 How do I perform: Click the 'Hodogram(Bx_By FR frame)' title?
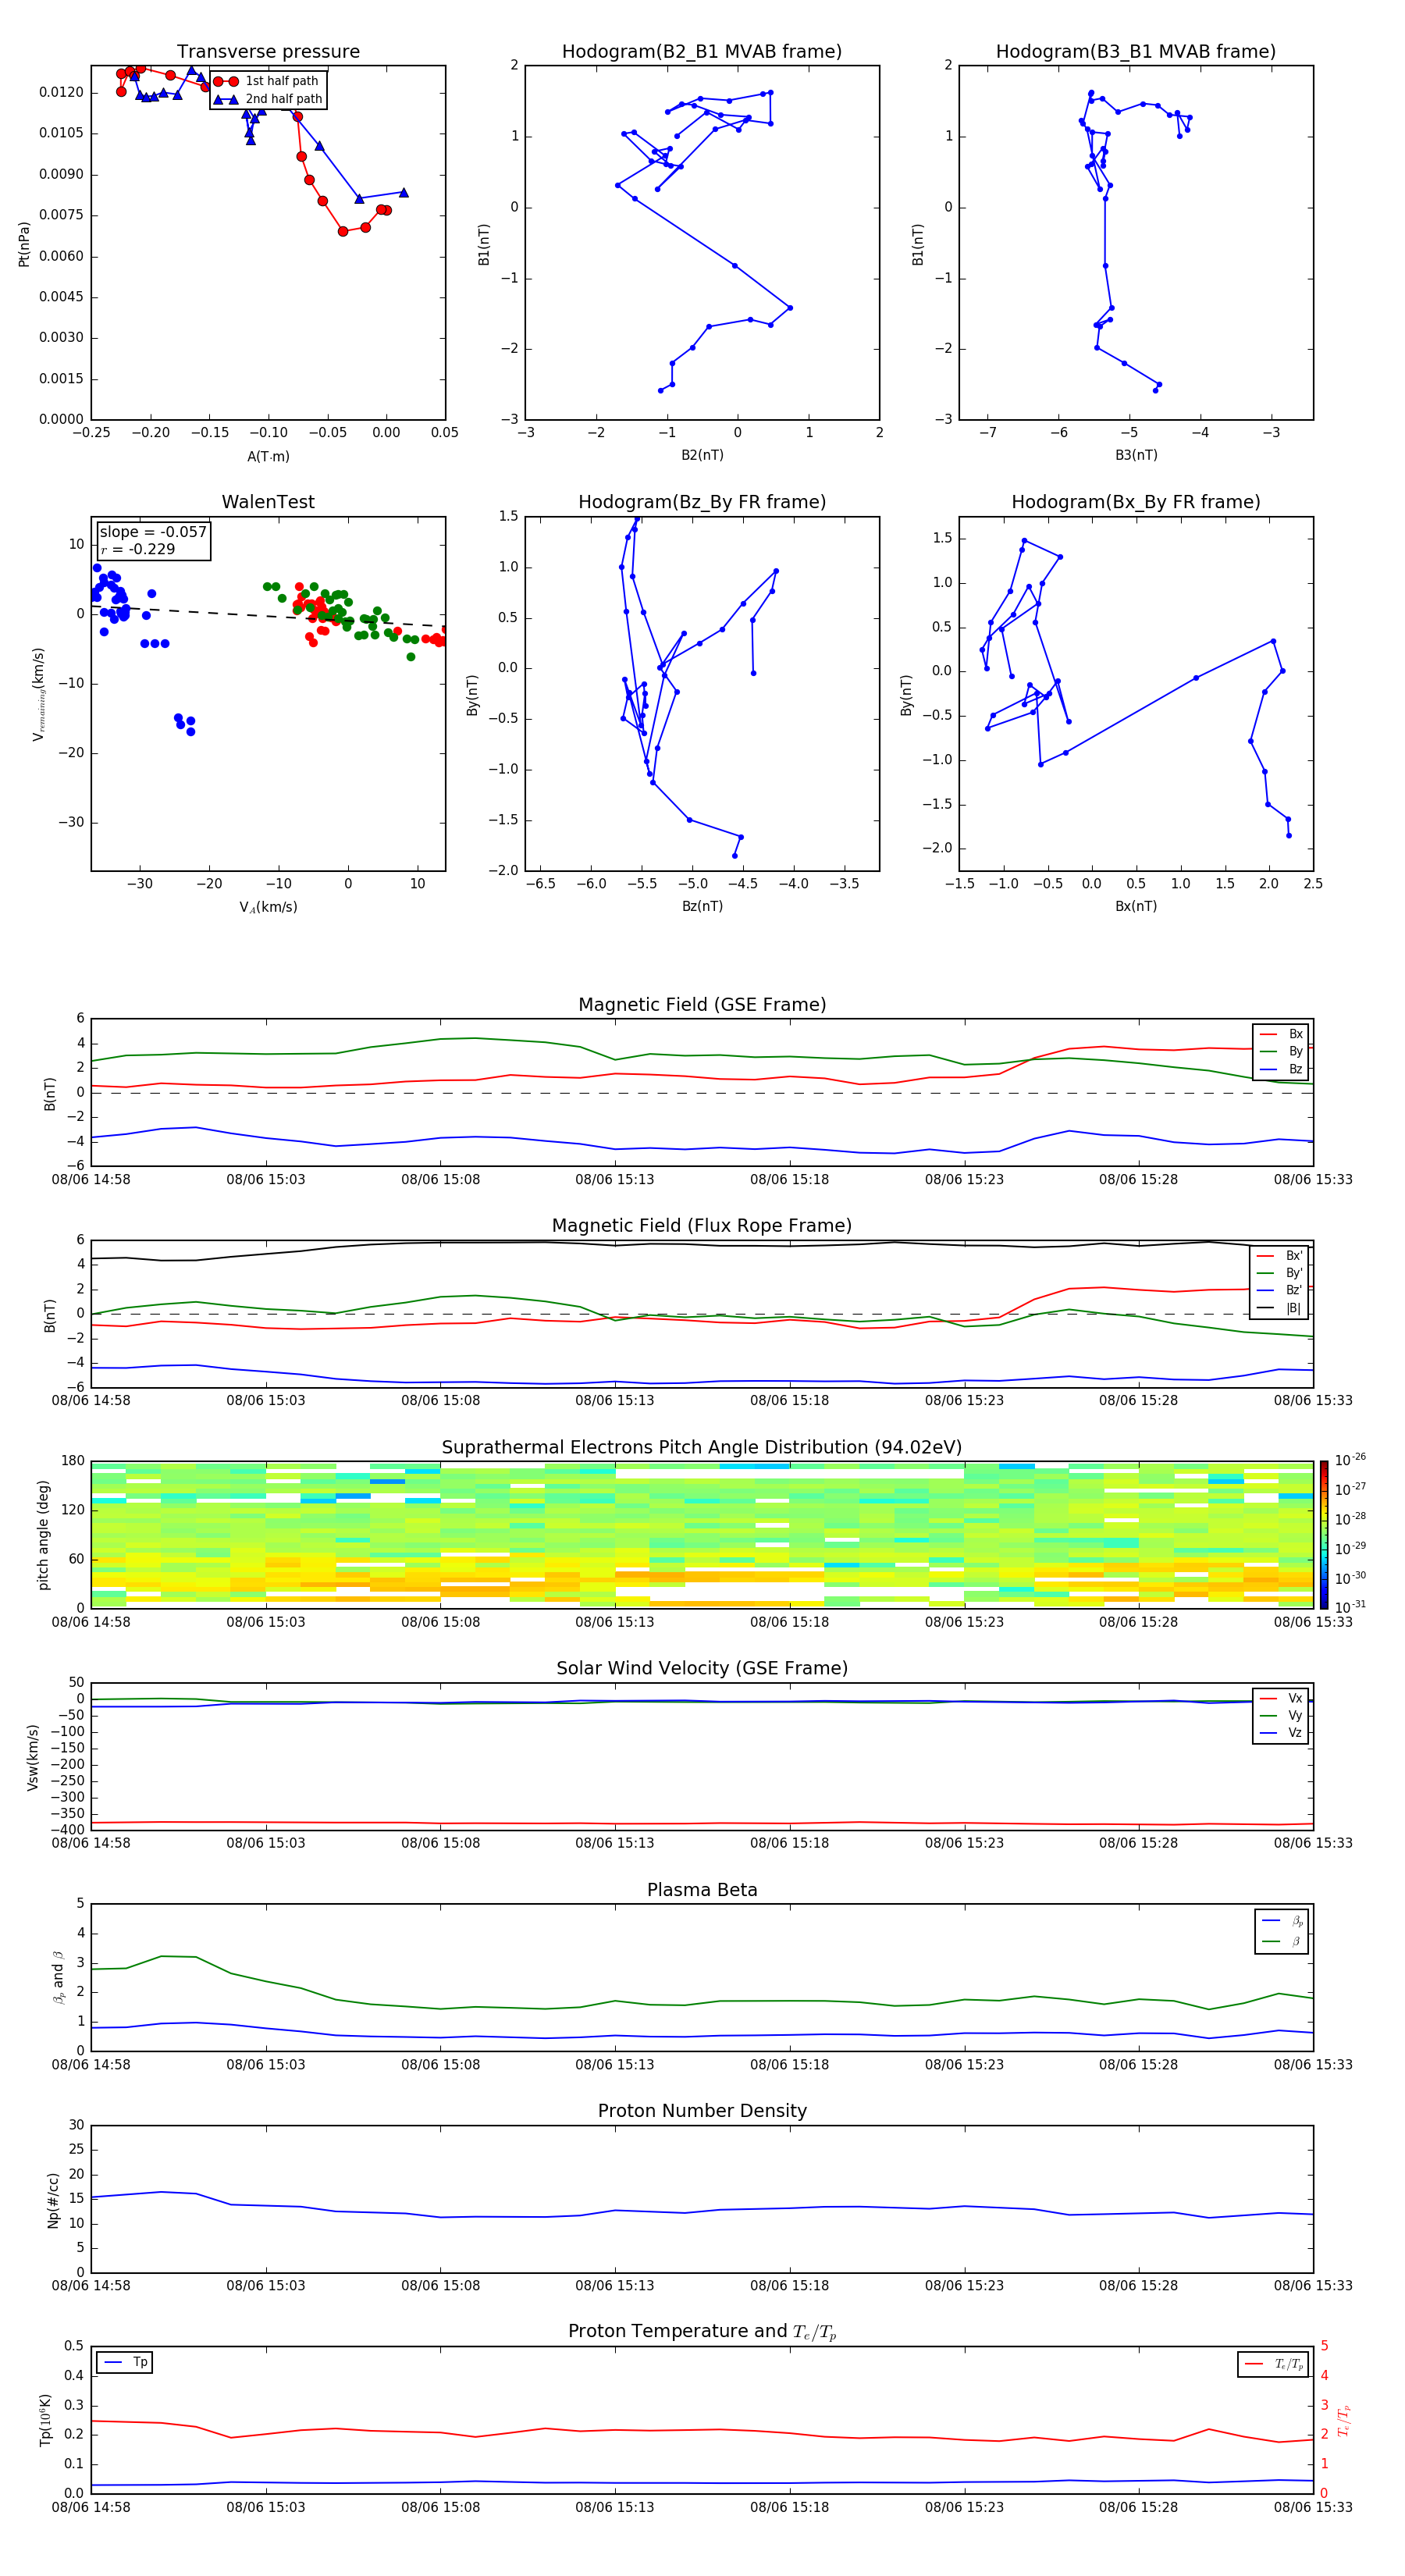[x=1136, y=502]
